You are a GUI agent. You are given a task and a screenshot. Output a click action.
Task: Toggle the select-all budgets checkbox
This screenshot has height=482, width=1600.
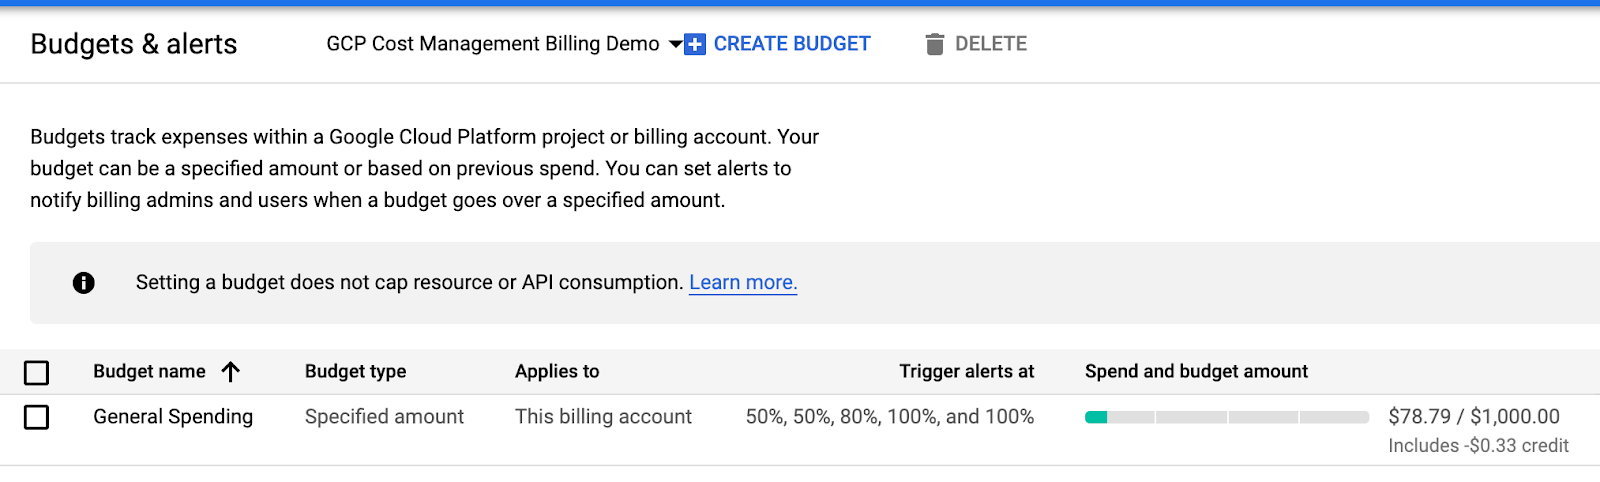37,373
